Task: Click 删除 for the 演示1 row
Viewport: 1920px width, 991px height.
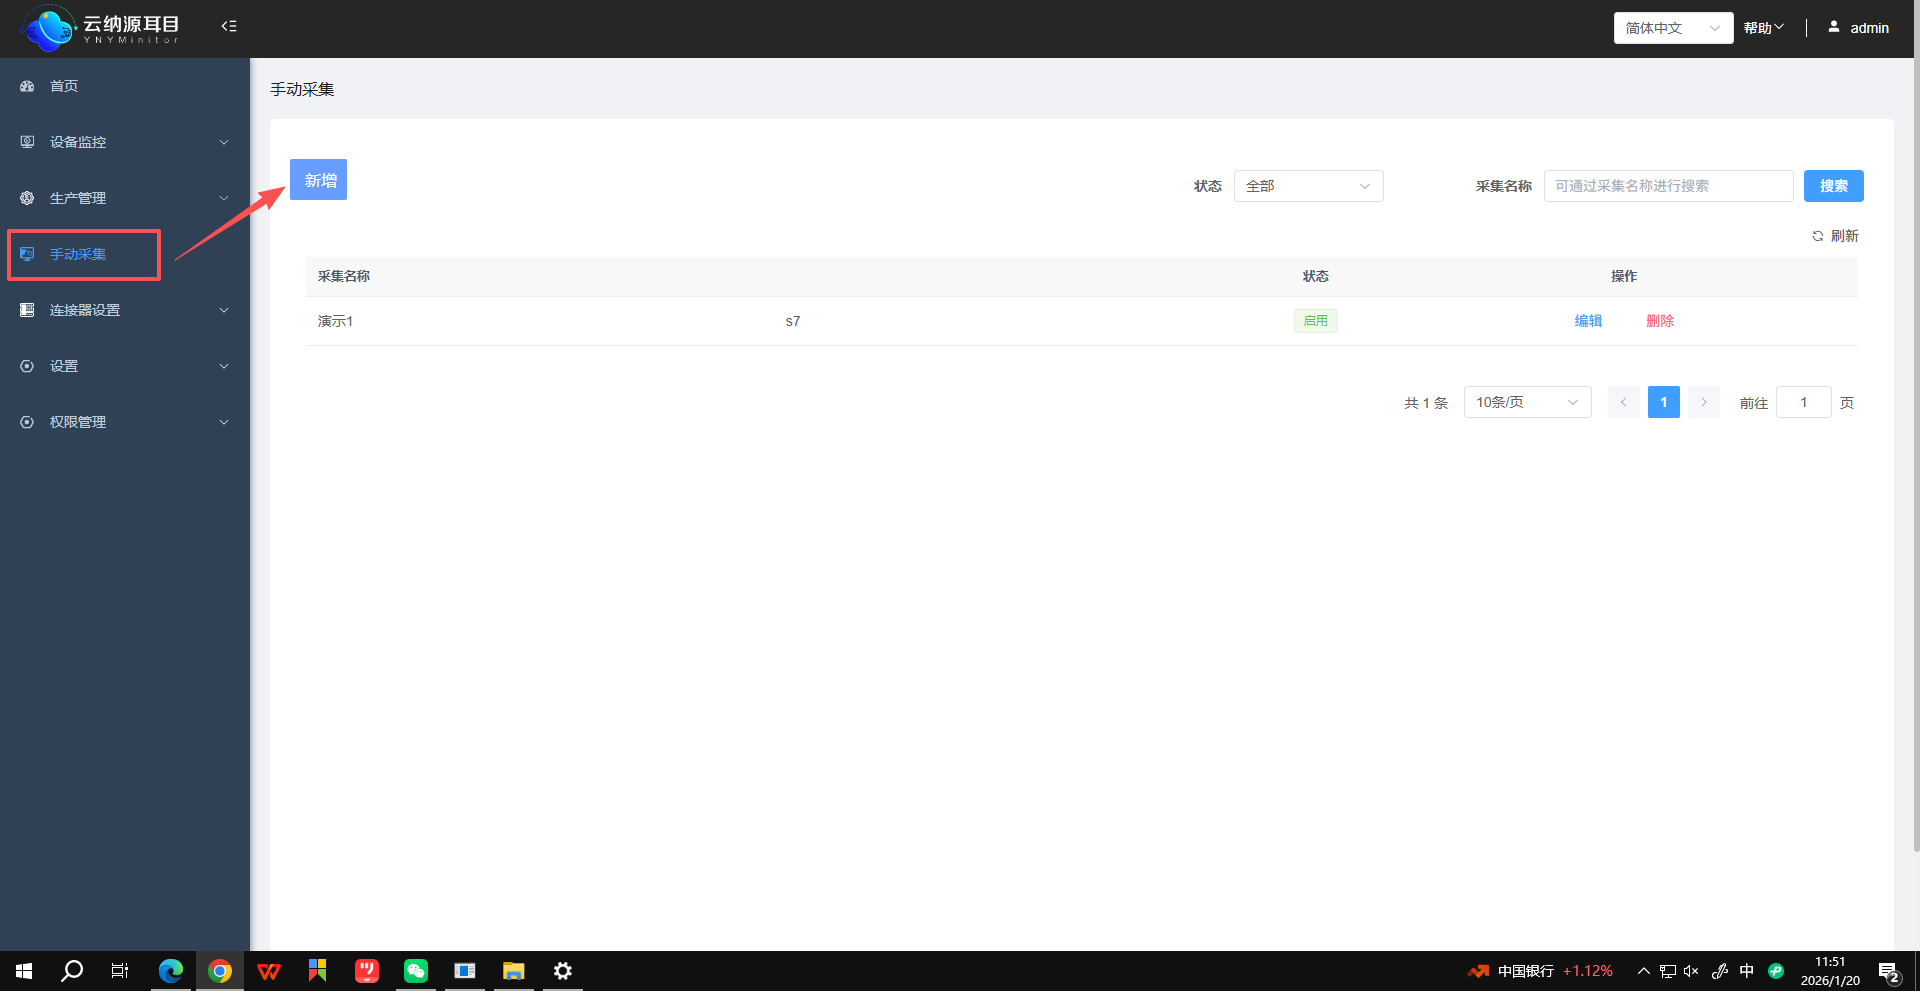Action: tap(1660, 321)
